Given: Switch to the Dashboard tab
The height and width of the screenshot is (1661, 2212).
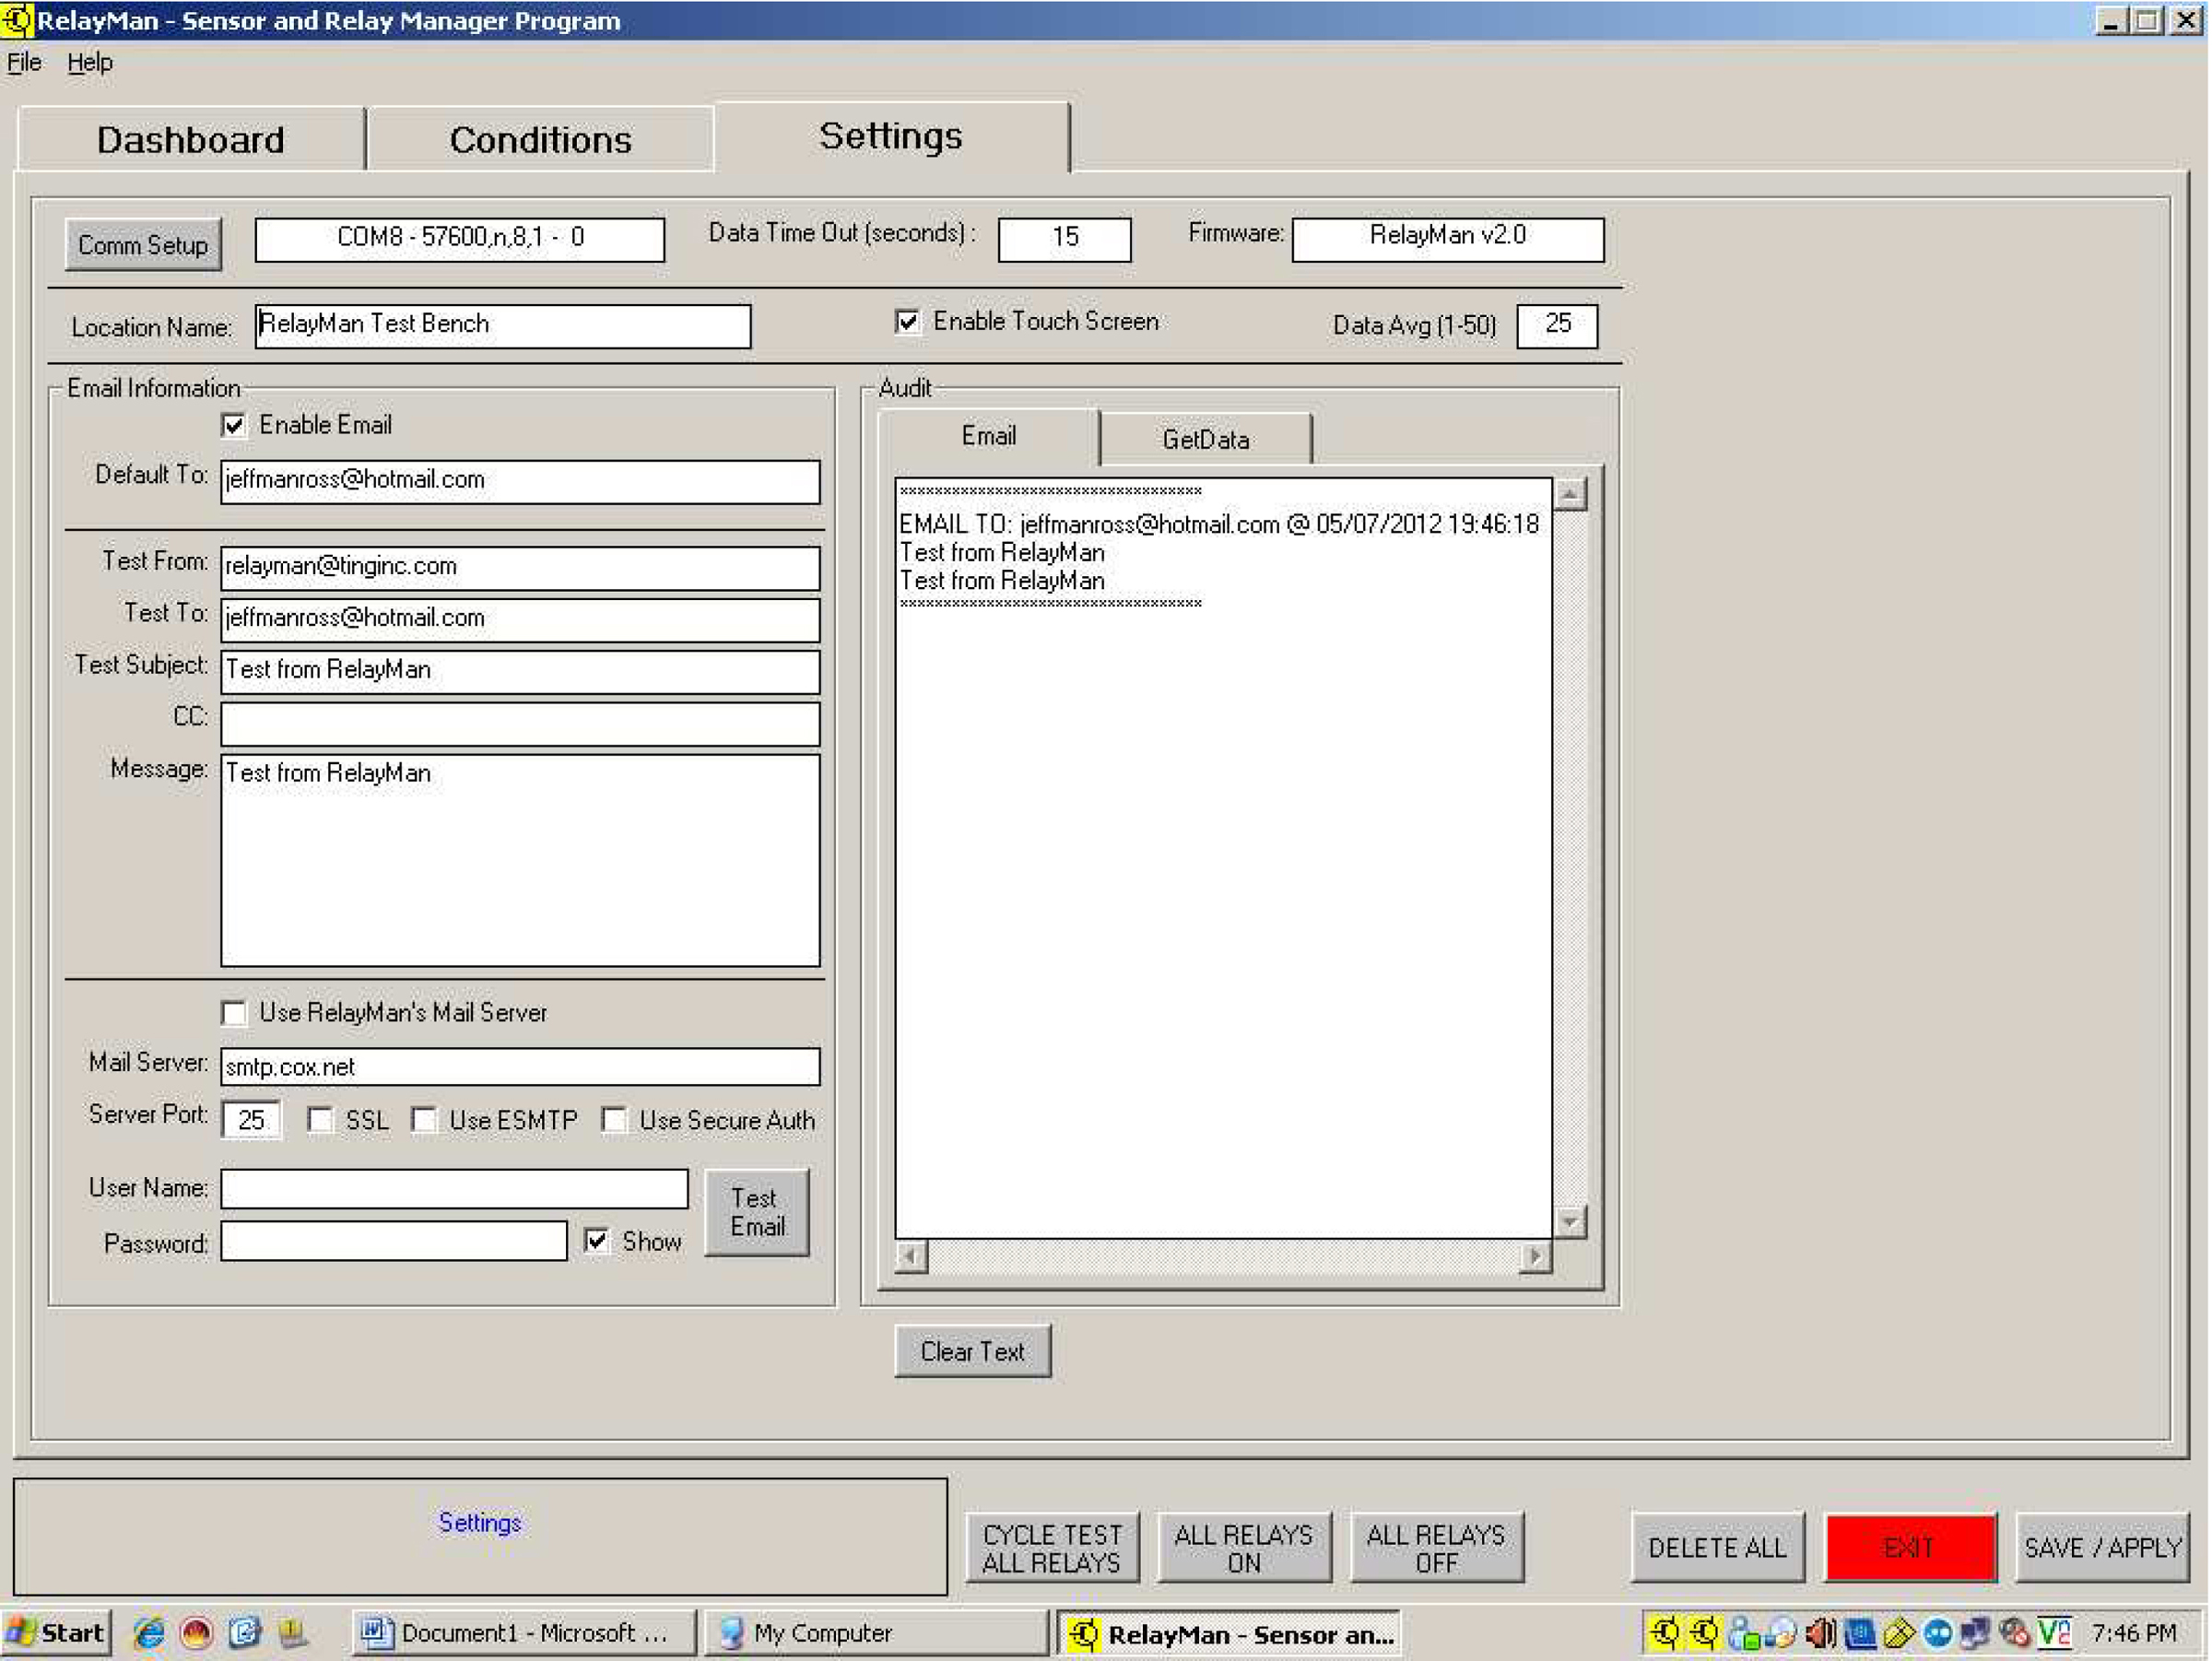Looking at the screenshot, I should (x=190, y=140).
